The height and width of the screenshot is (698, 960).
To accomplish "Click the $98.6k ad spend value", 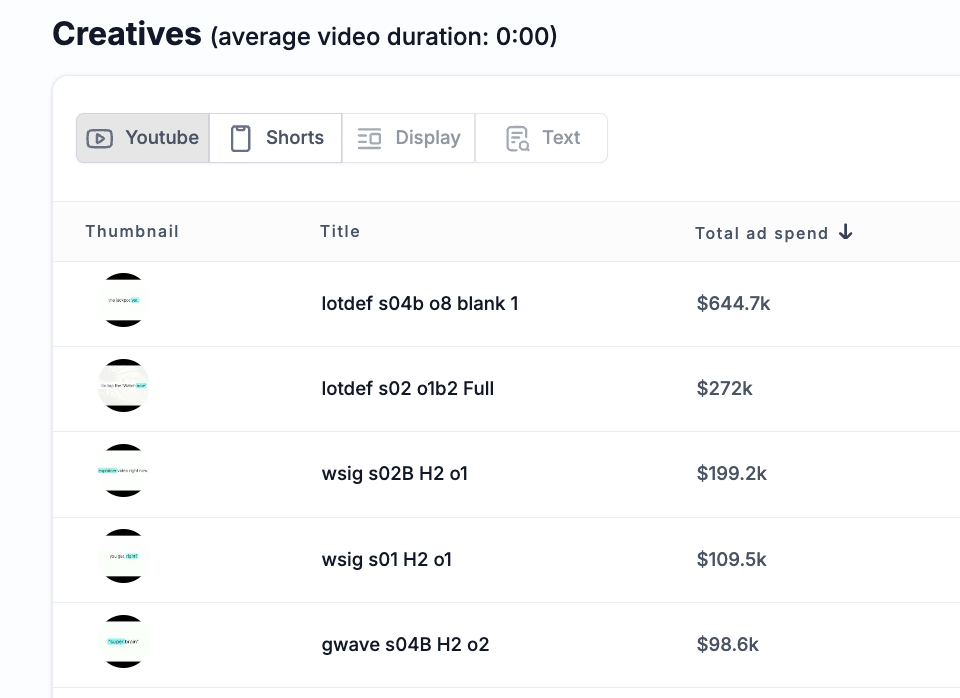I will pos(727,644).
